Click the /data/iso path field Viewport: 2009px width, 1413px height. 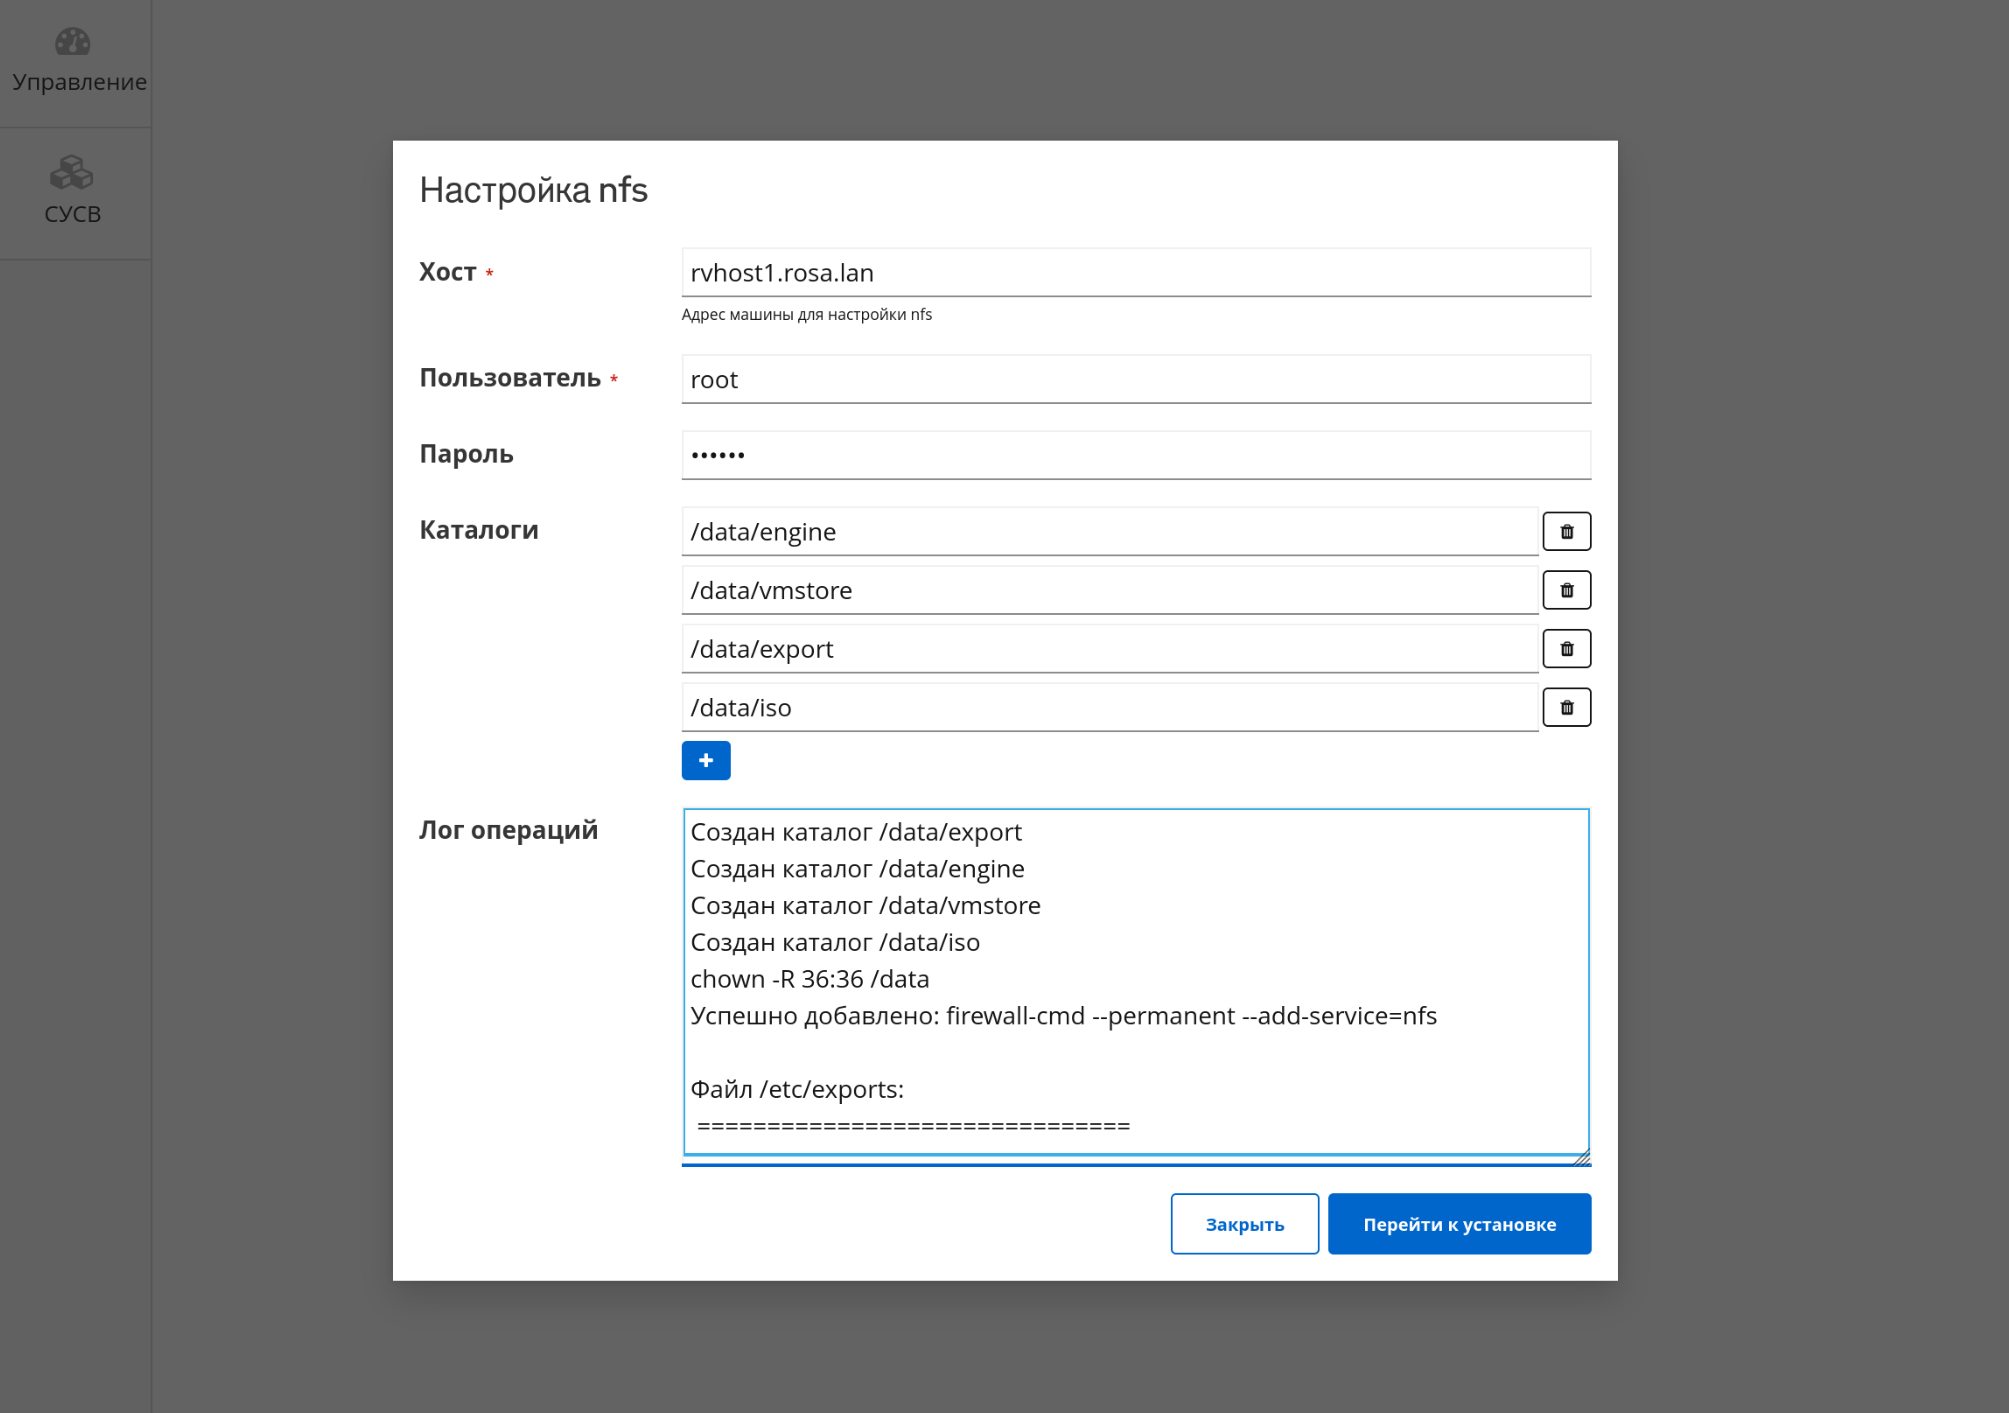click(x=1108, y=708)
